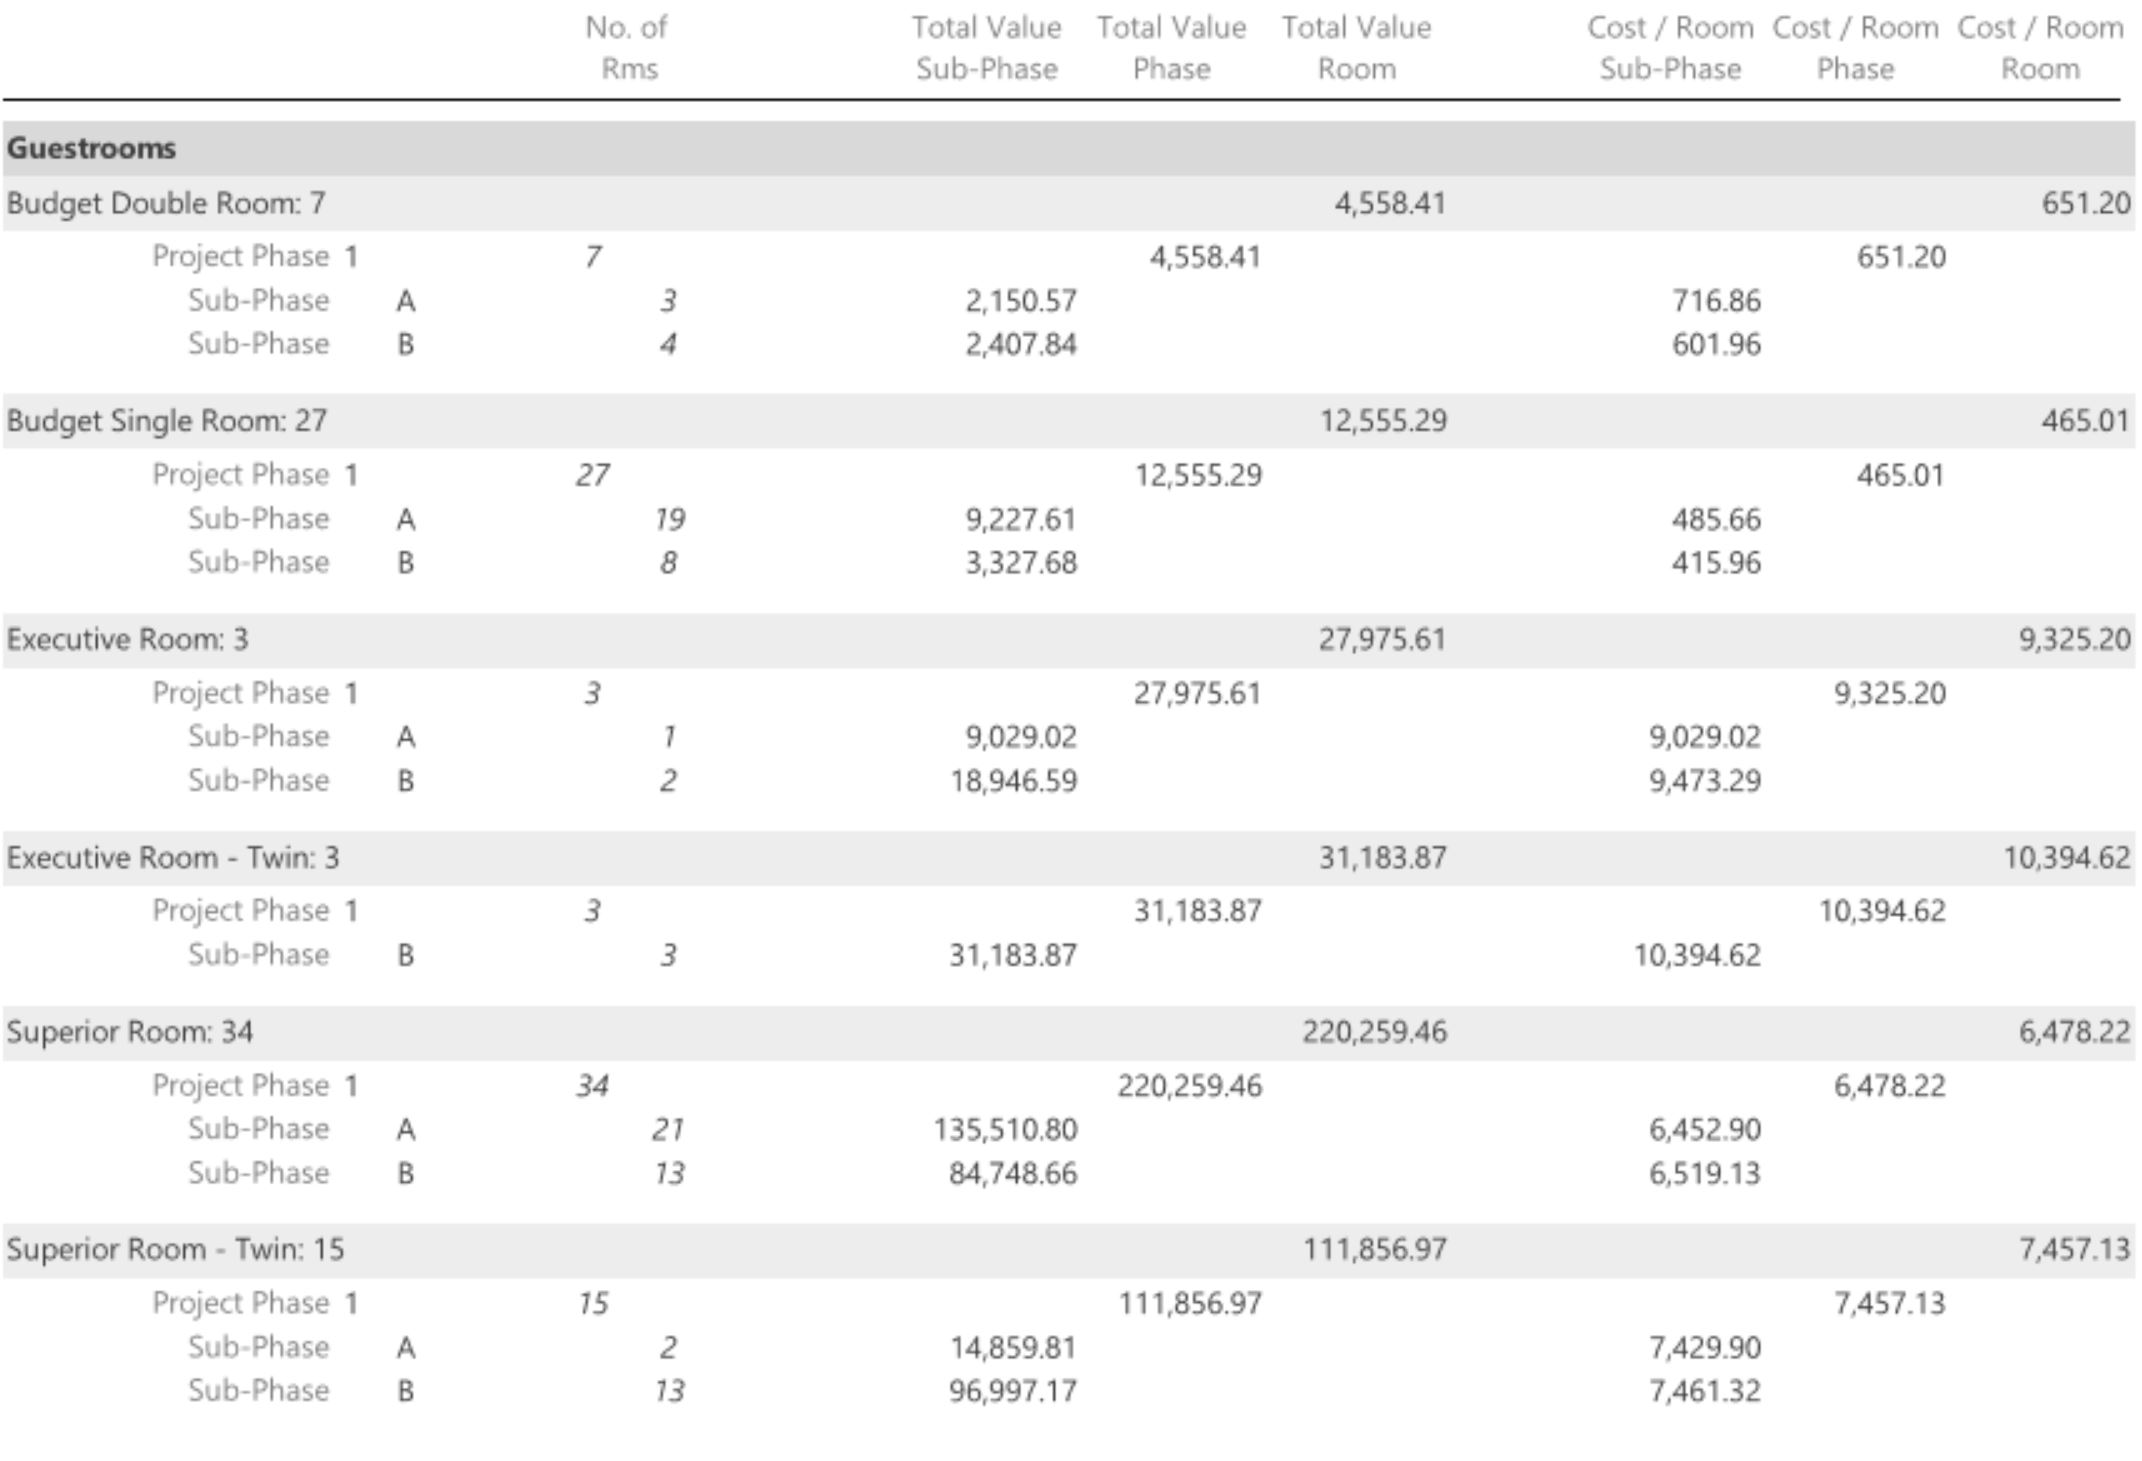2142x1461 pixels.
Task: Click the Total Value Sub-Phase column header
Action: (x=986, y=48)
